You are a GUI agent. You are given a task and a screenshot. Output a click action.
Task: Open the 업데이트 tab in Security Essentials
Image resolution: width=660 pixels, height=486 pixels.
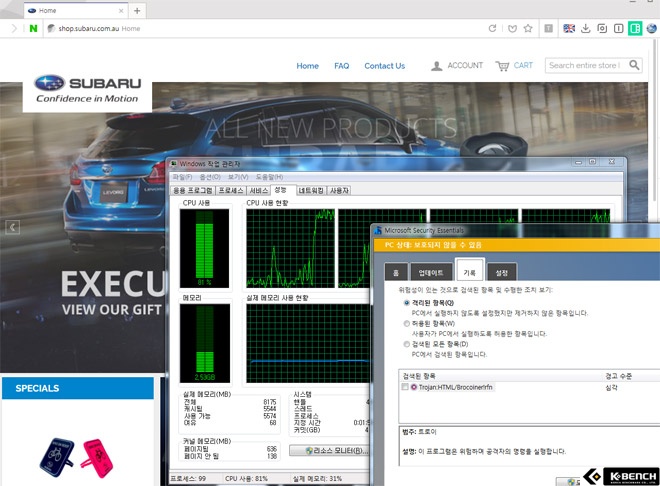pyautogui.click(x=431, y=272)
